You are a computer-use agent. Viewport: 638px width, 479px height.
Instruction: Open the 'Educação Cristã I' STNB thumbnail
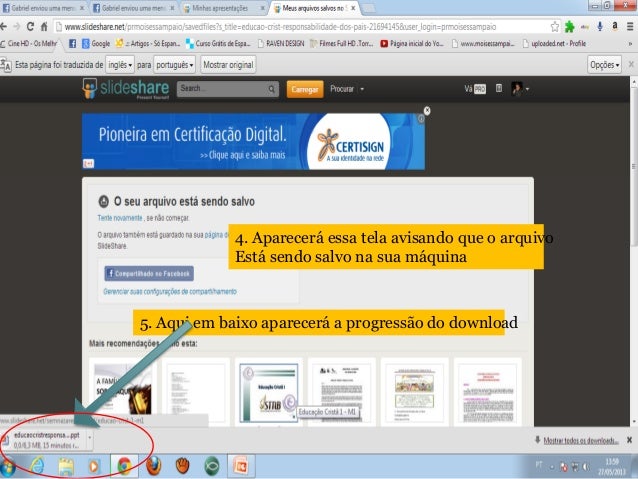(x=269, y=393)
